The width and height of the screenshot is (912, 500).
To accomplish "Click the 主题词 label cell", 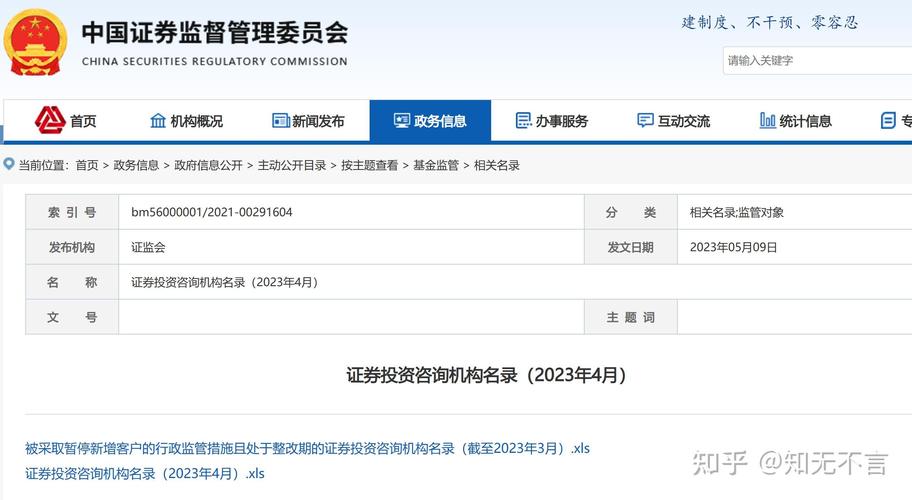I will pyautogui.click(x=631, y=317).
